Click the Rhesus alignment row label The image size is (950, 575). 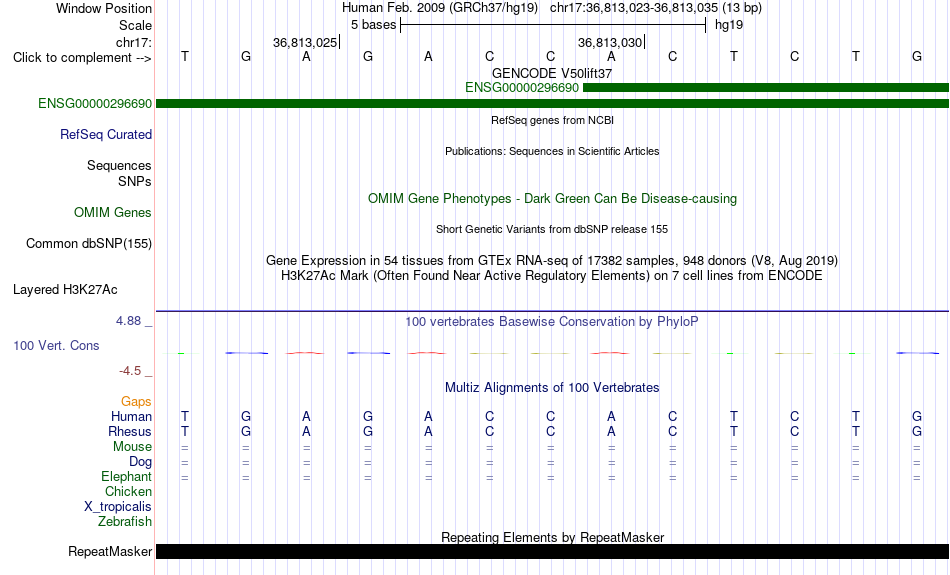point(130,431)
